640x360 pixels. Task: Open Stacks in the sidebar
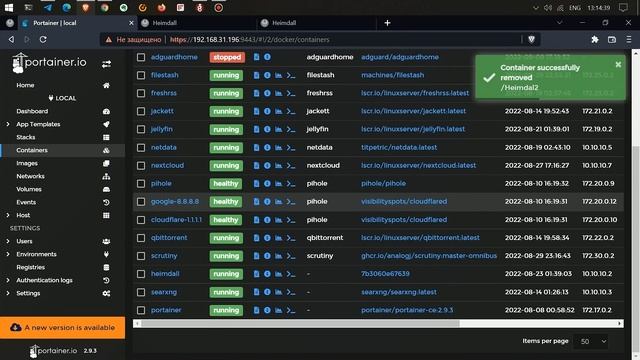(26, 137)
